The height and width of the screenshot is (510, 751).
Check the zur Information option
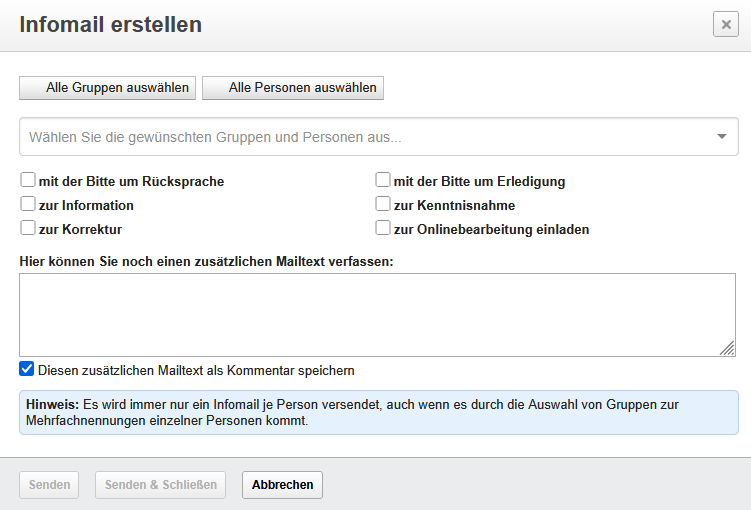click(28, 205)
